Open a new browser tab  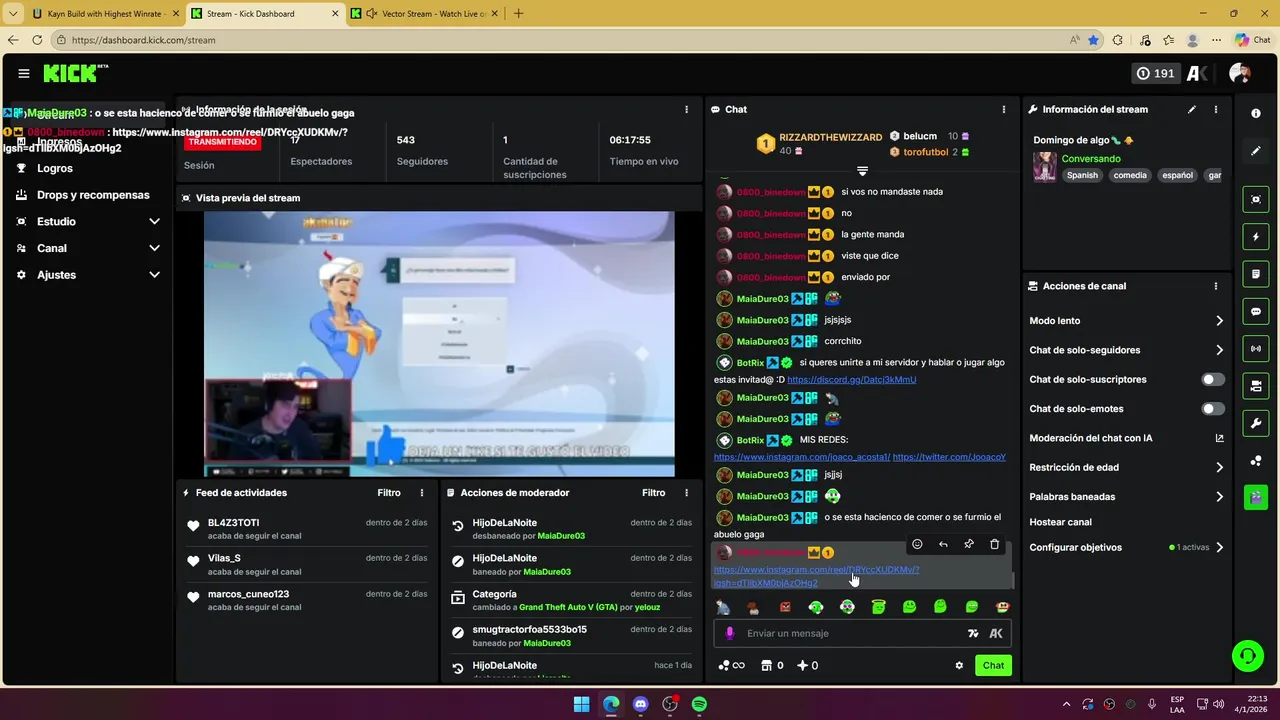pos(518,14)
